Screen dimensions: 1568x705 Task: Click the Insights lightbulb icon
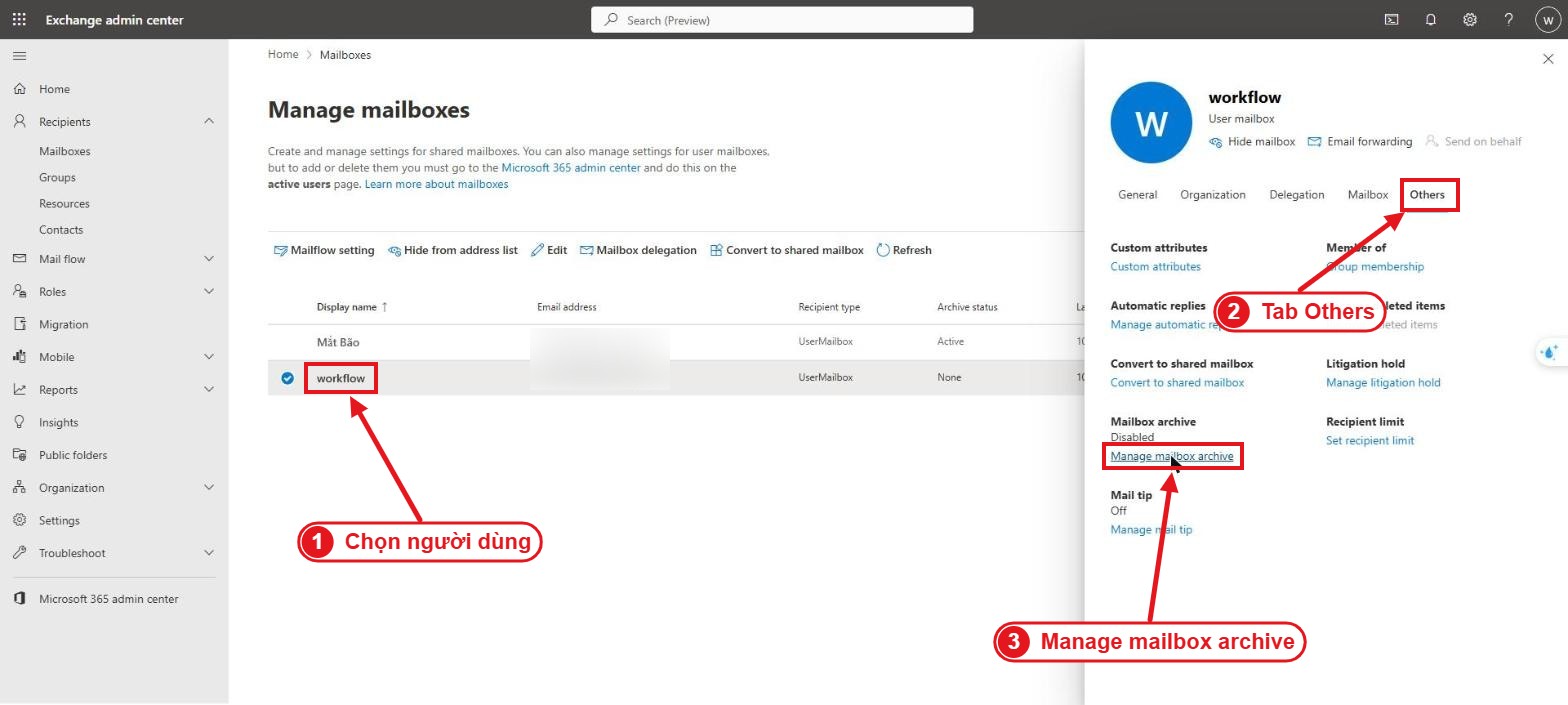coord(19,422)
